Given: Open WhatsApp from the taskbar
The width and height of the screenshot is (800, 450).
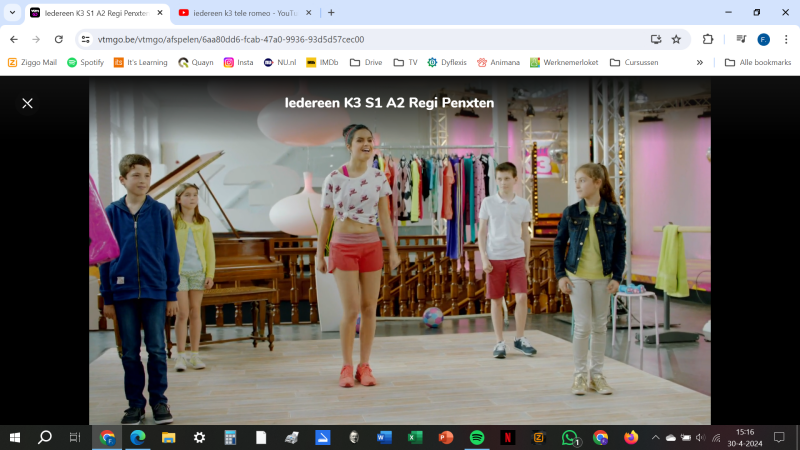Looking at the screenshot, I should point(570,437).
